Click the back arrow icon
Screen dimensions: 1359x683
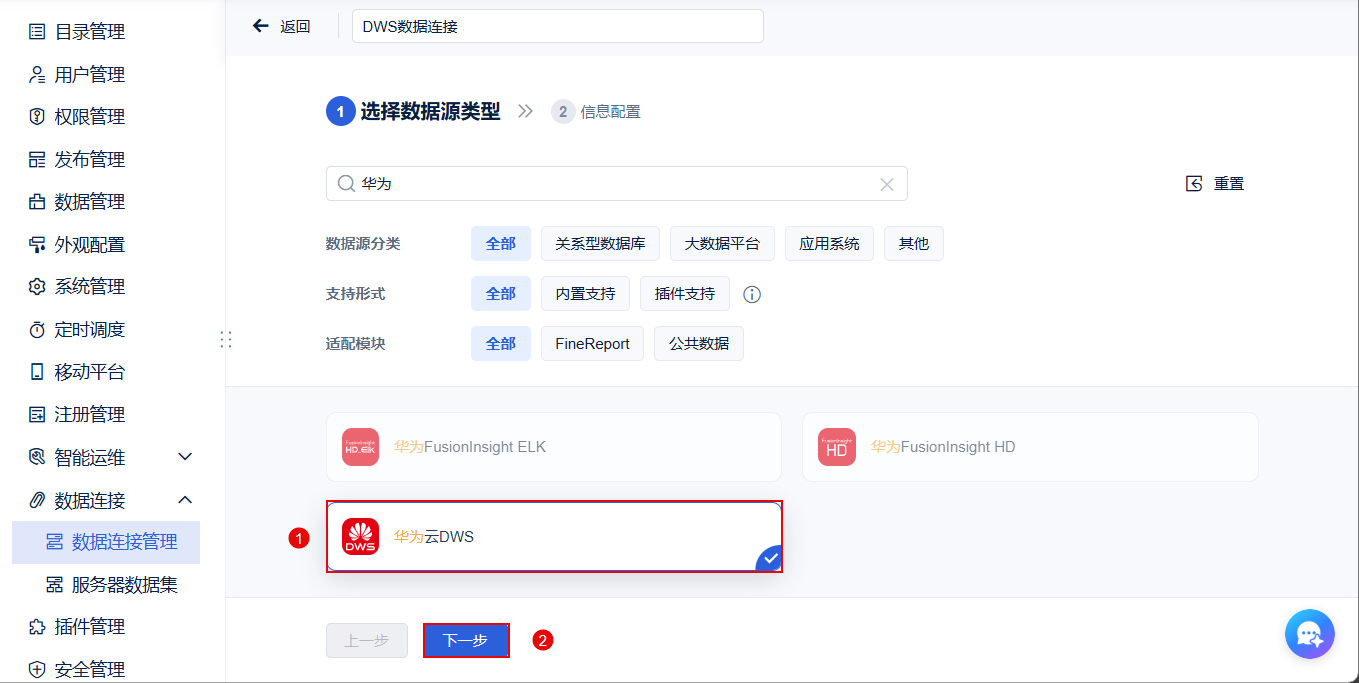(x=261, y=26)
